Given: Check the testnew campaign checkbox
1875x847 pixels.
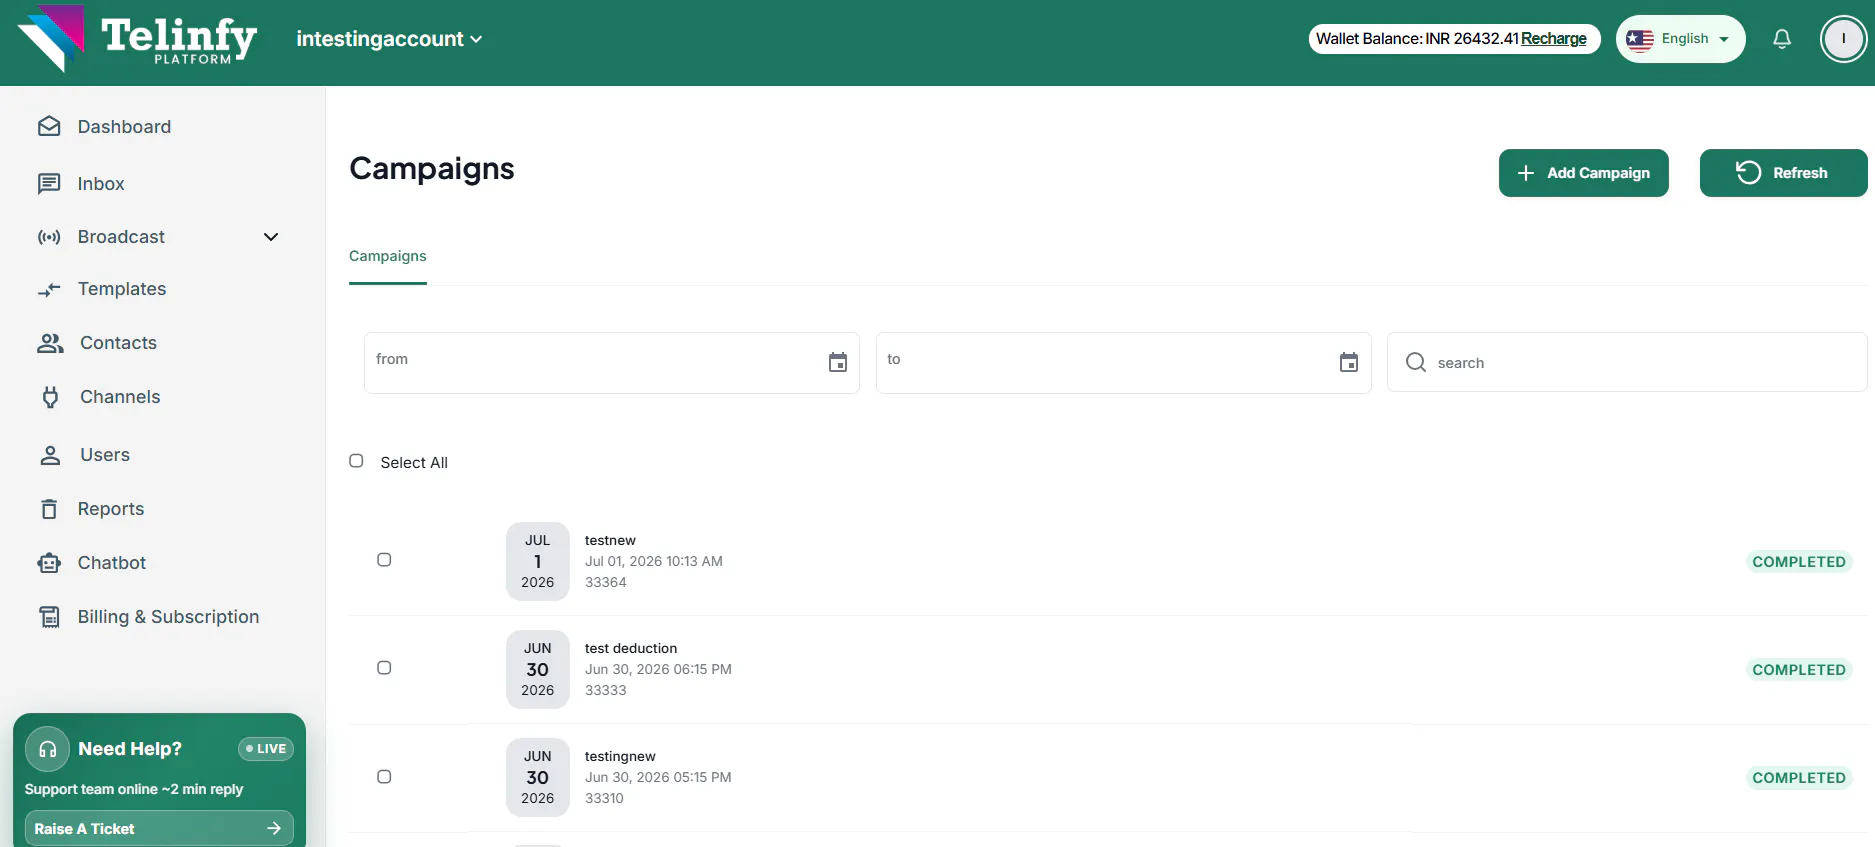Looking at the screenshot, I should pyautogui.click(x=384, y=560).
